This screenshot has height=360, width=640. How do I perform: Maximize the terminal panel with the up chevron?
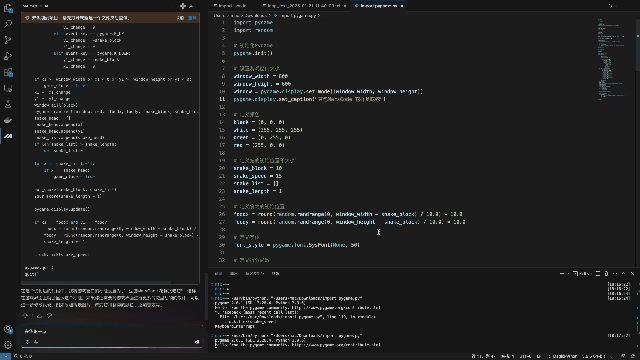pos(624,273)
